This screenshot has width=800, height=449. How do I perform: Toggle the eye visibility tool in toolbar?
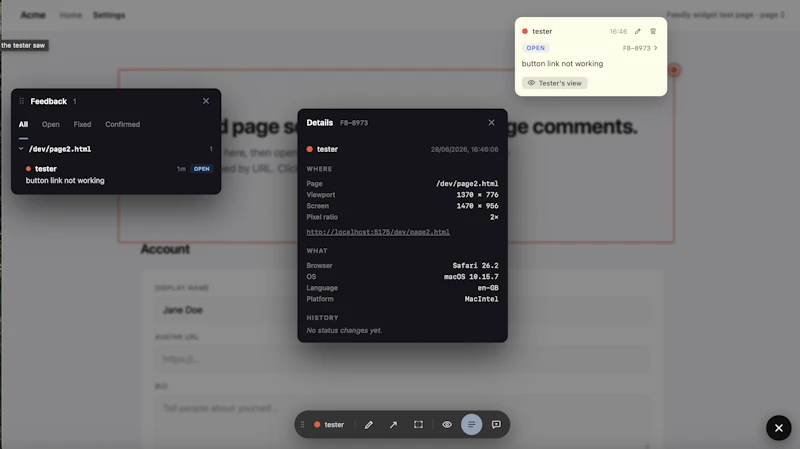[447, 425]
